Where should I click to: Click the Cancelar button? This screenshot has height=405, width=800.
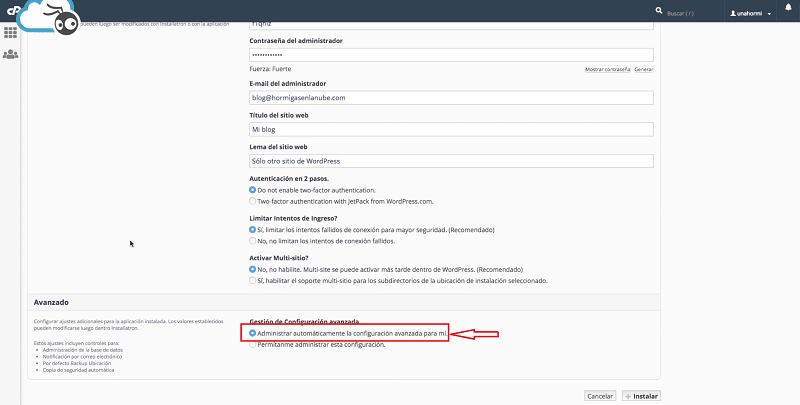coord(600,396)
